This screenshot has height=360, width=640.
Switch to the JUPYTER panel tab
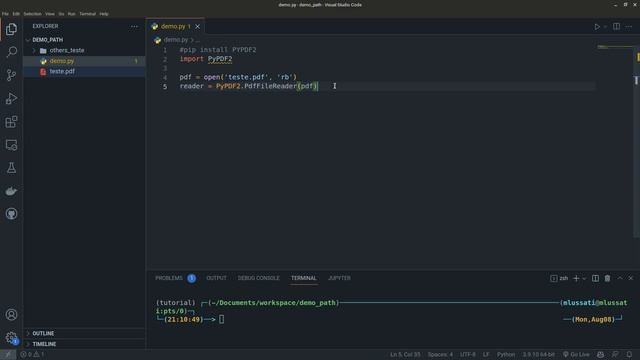pos(339,278)
